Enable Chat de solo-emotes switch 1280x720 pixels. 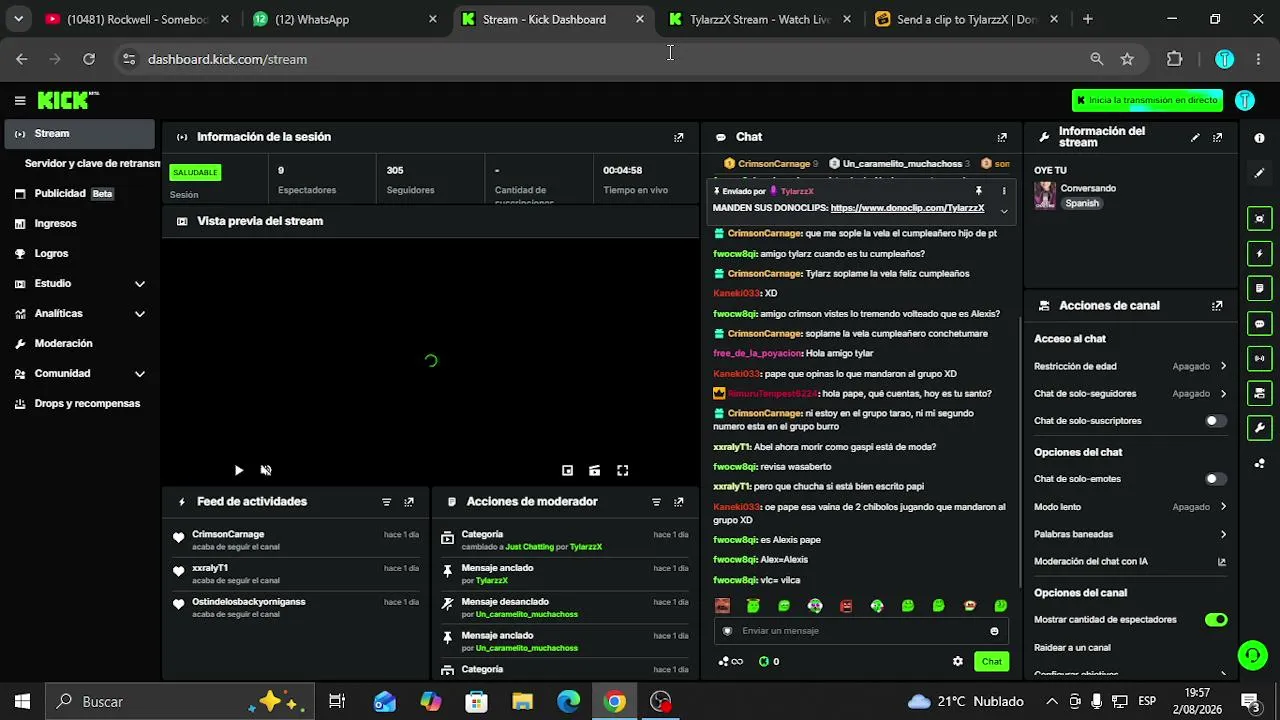tap(1215, 479)
